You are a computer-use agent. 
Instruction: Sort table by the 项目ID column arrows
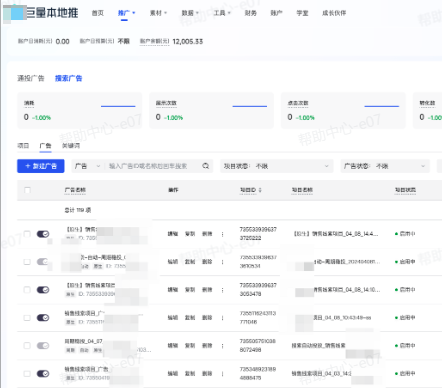tap(260, 190)
